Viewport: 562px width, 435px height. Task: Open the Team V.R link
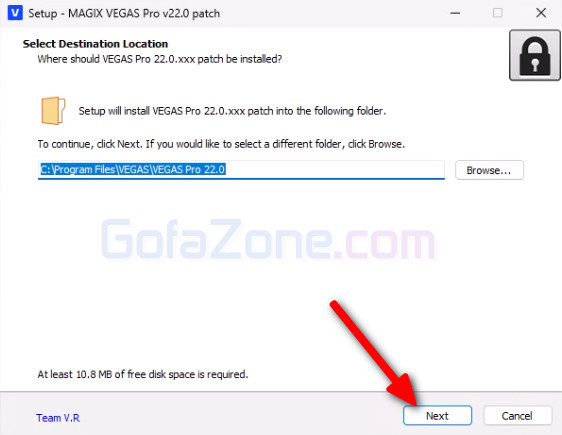point(58,418)
